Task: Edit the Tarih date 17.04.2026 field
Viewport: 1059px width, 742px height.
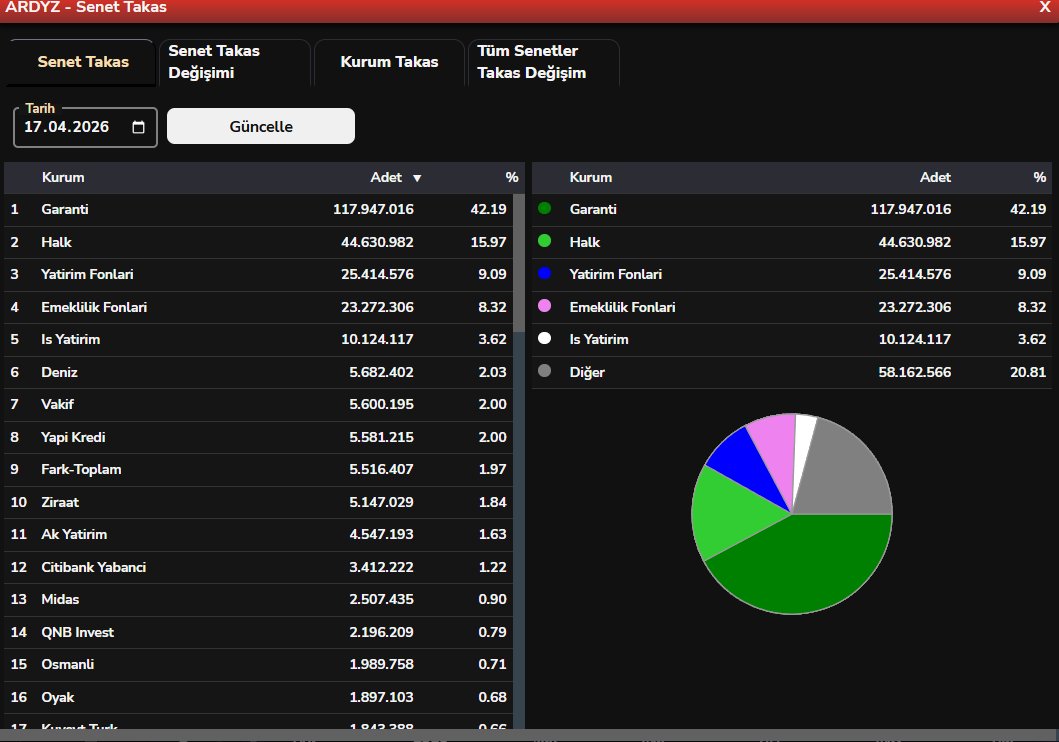Action: pyautogui.click(x=85, y=127)
